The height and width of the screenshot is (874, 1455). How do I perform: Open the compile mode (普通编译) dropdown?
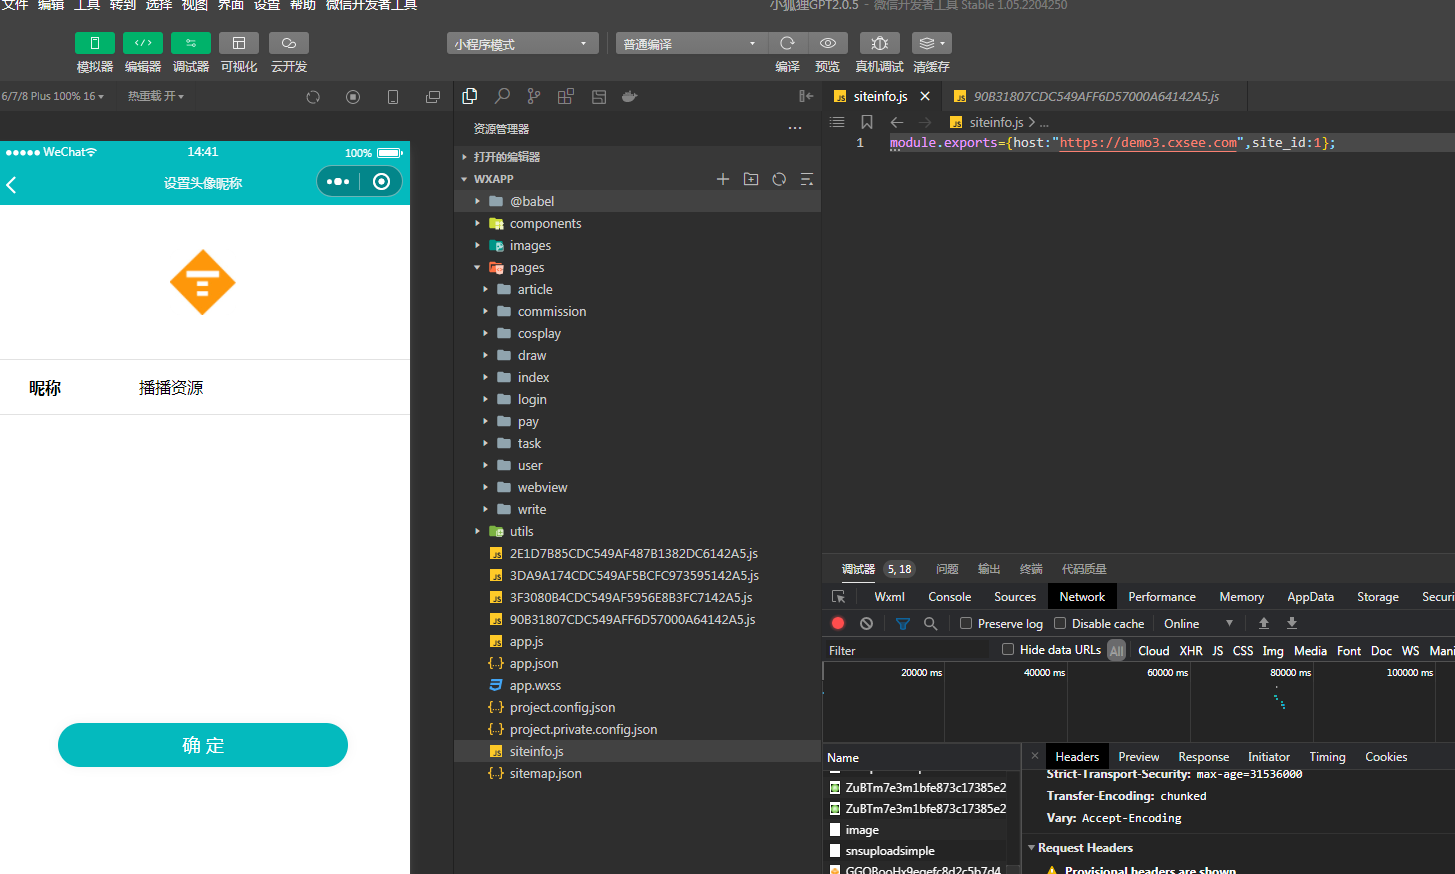[x=691, y=44]
